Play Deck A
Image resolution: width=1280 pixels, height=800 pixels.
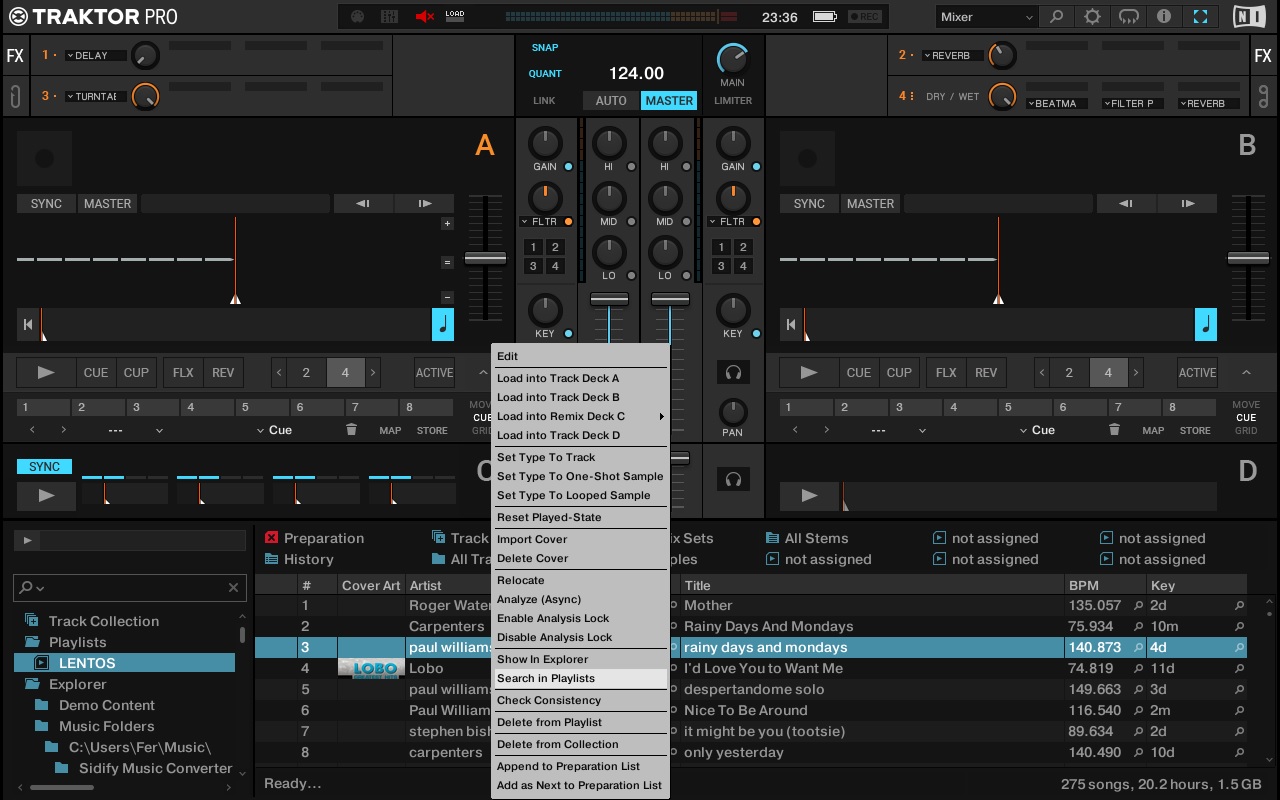coord(46,373)
